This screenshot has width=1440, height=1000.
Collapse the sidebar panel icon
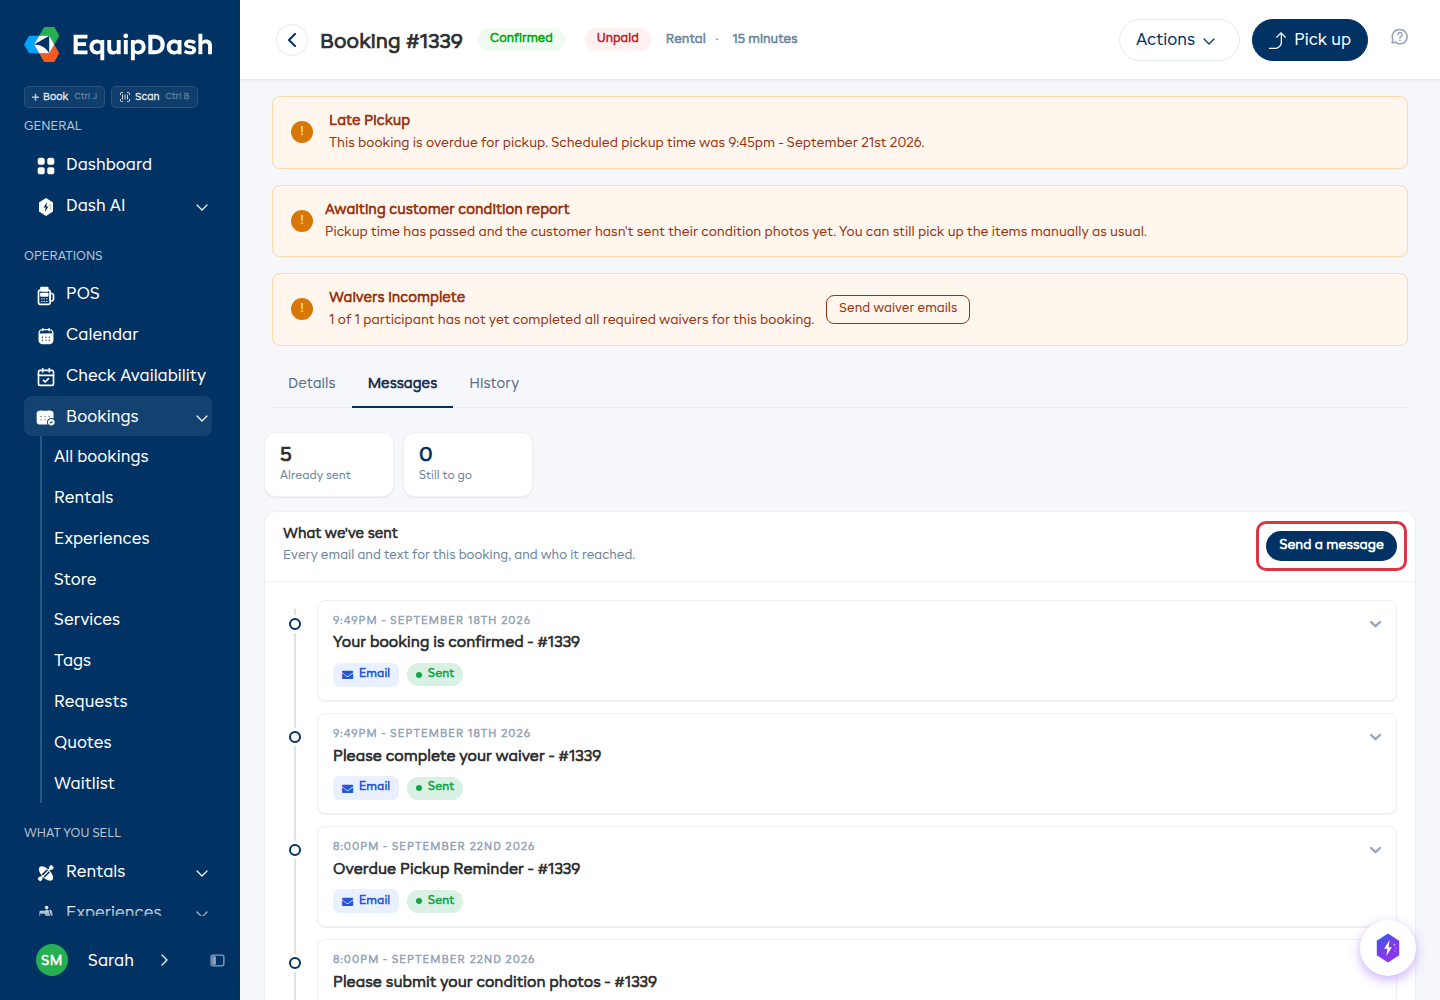pyautogui.click(x=217, y=960)
